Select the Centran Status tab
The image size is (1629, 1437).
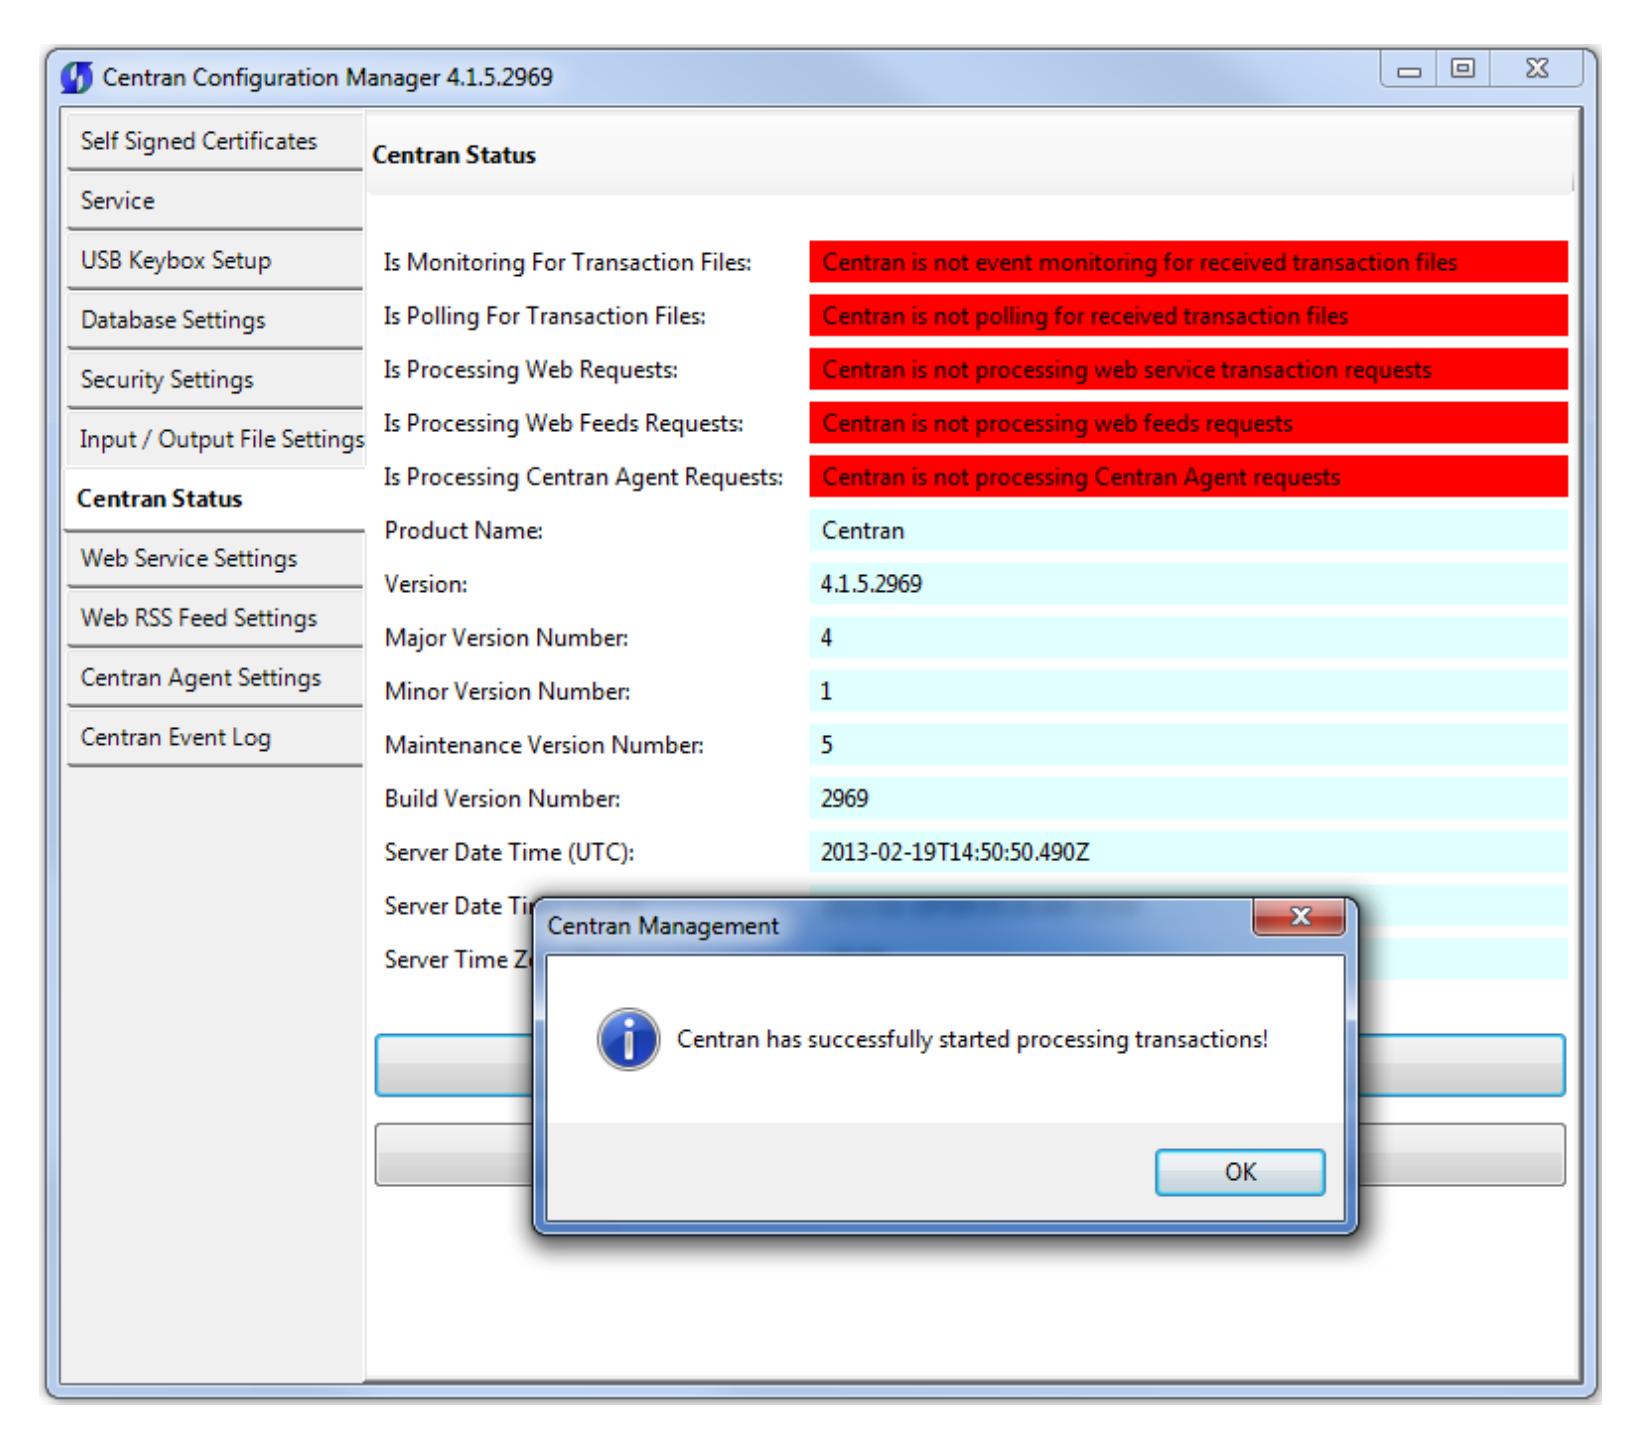click(x=214, y=498)
